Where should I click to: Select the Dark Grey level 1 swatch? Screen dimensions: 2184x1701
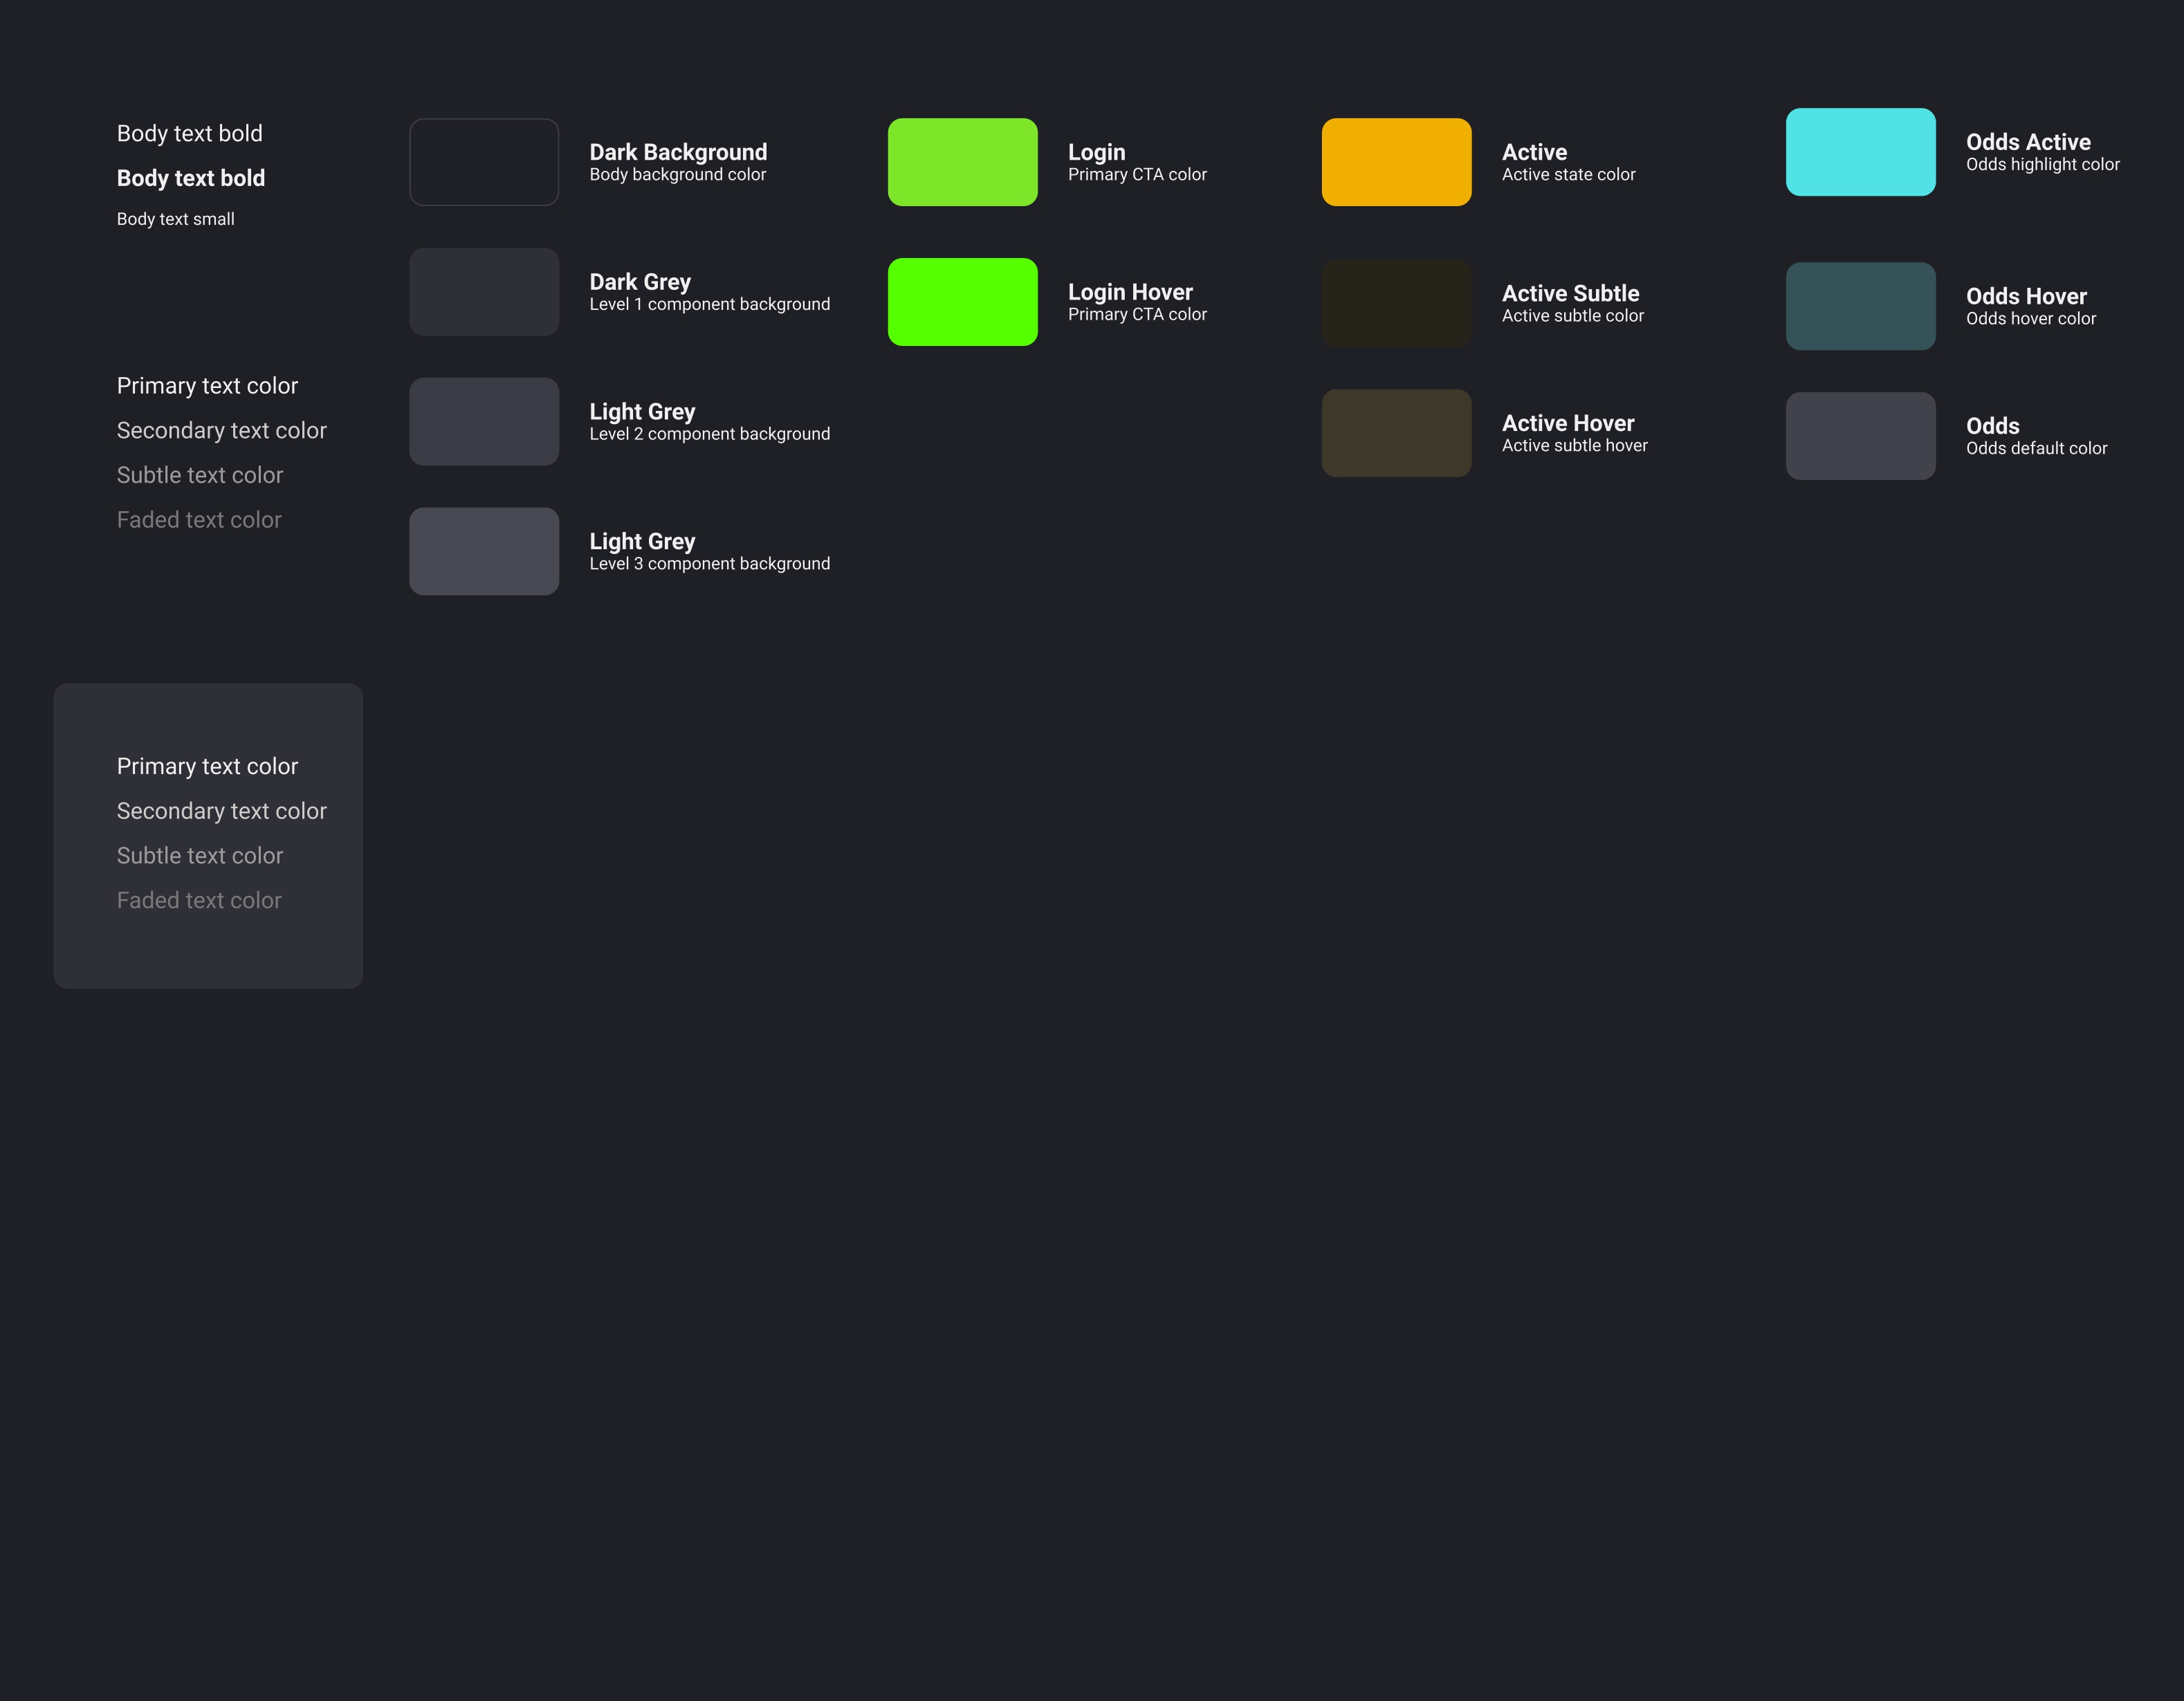(x=484, y=292)
